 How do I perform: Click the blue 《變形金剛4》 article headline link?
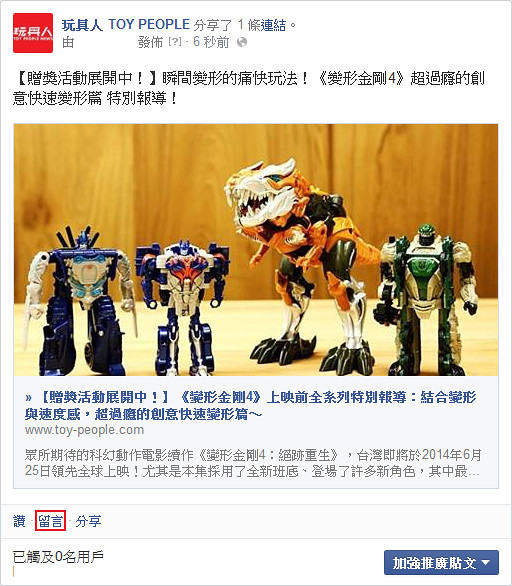251,405
